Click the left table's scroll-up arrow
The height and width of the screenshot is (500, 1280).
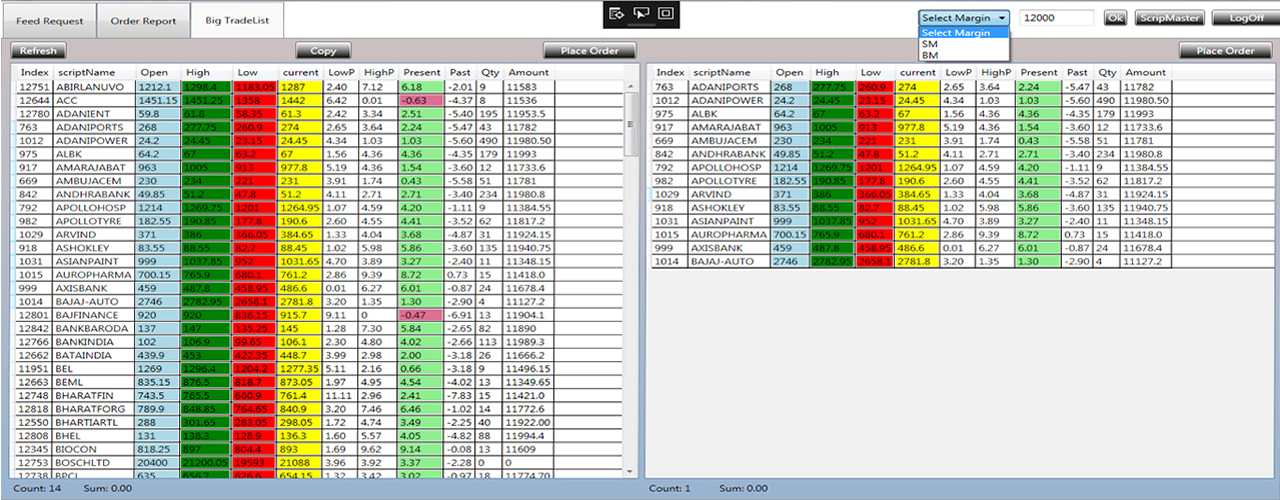click(x=630, y=86)
